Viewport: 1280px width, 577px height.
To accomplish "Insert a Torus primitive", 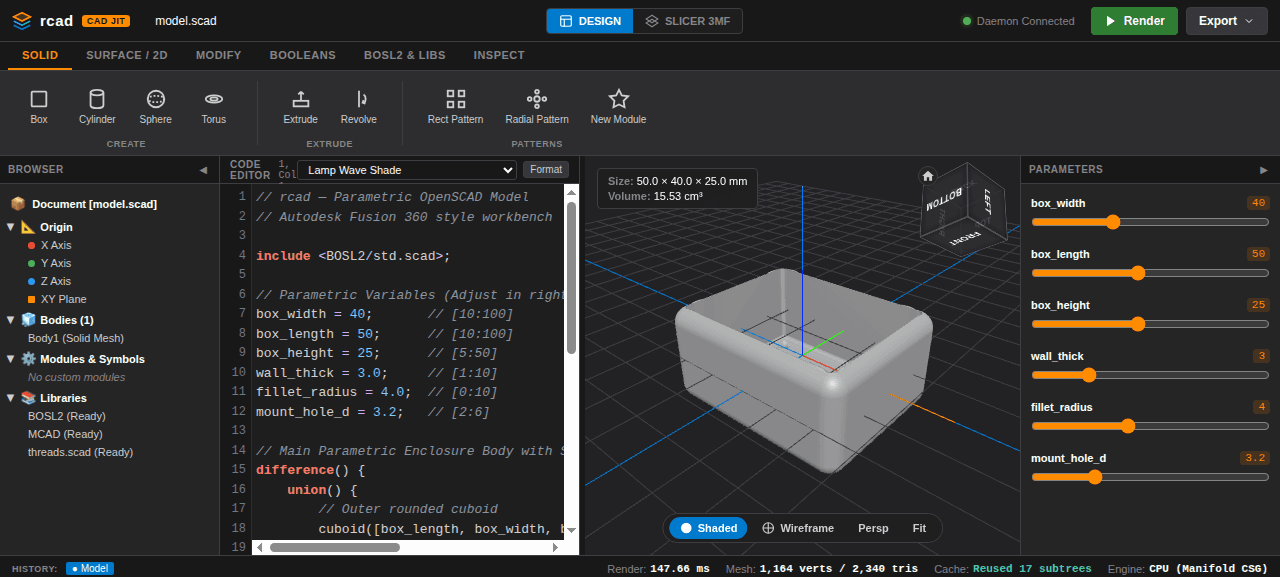I will (213, 107).
